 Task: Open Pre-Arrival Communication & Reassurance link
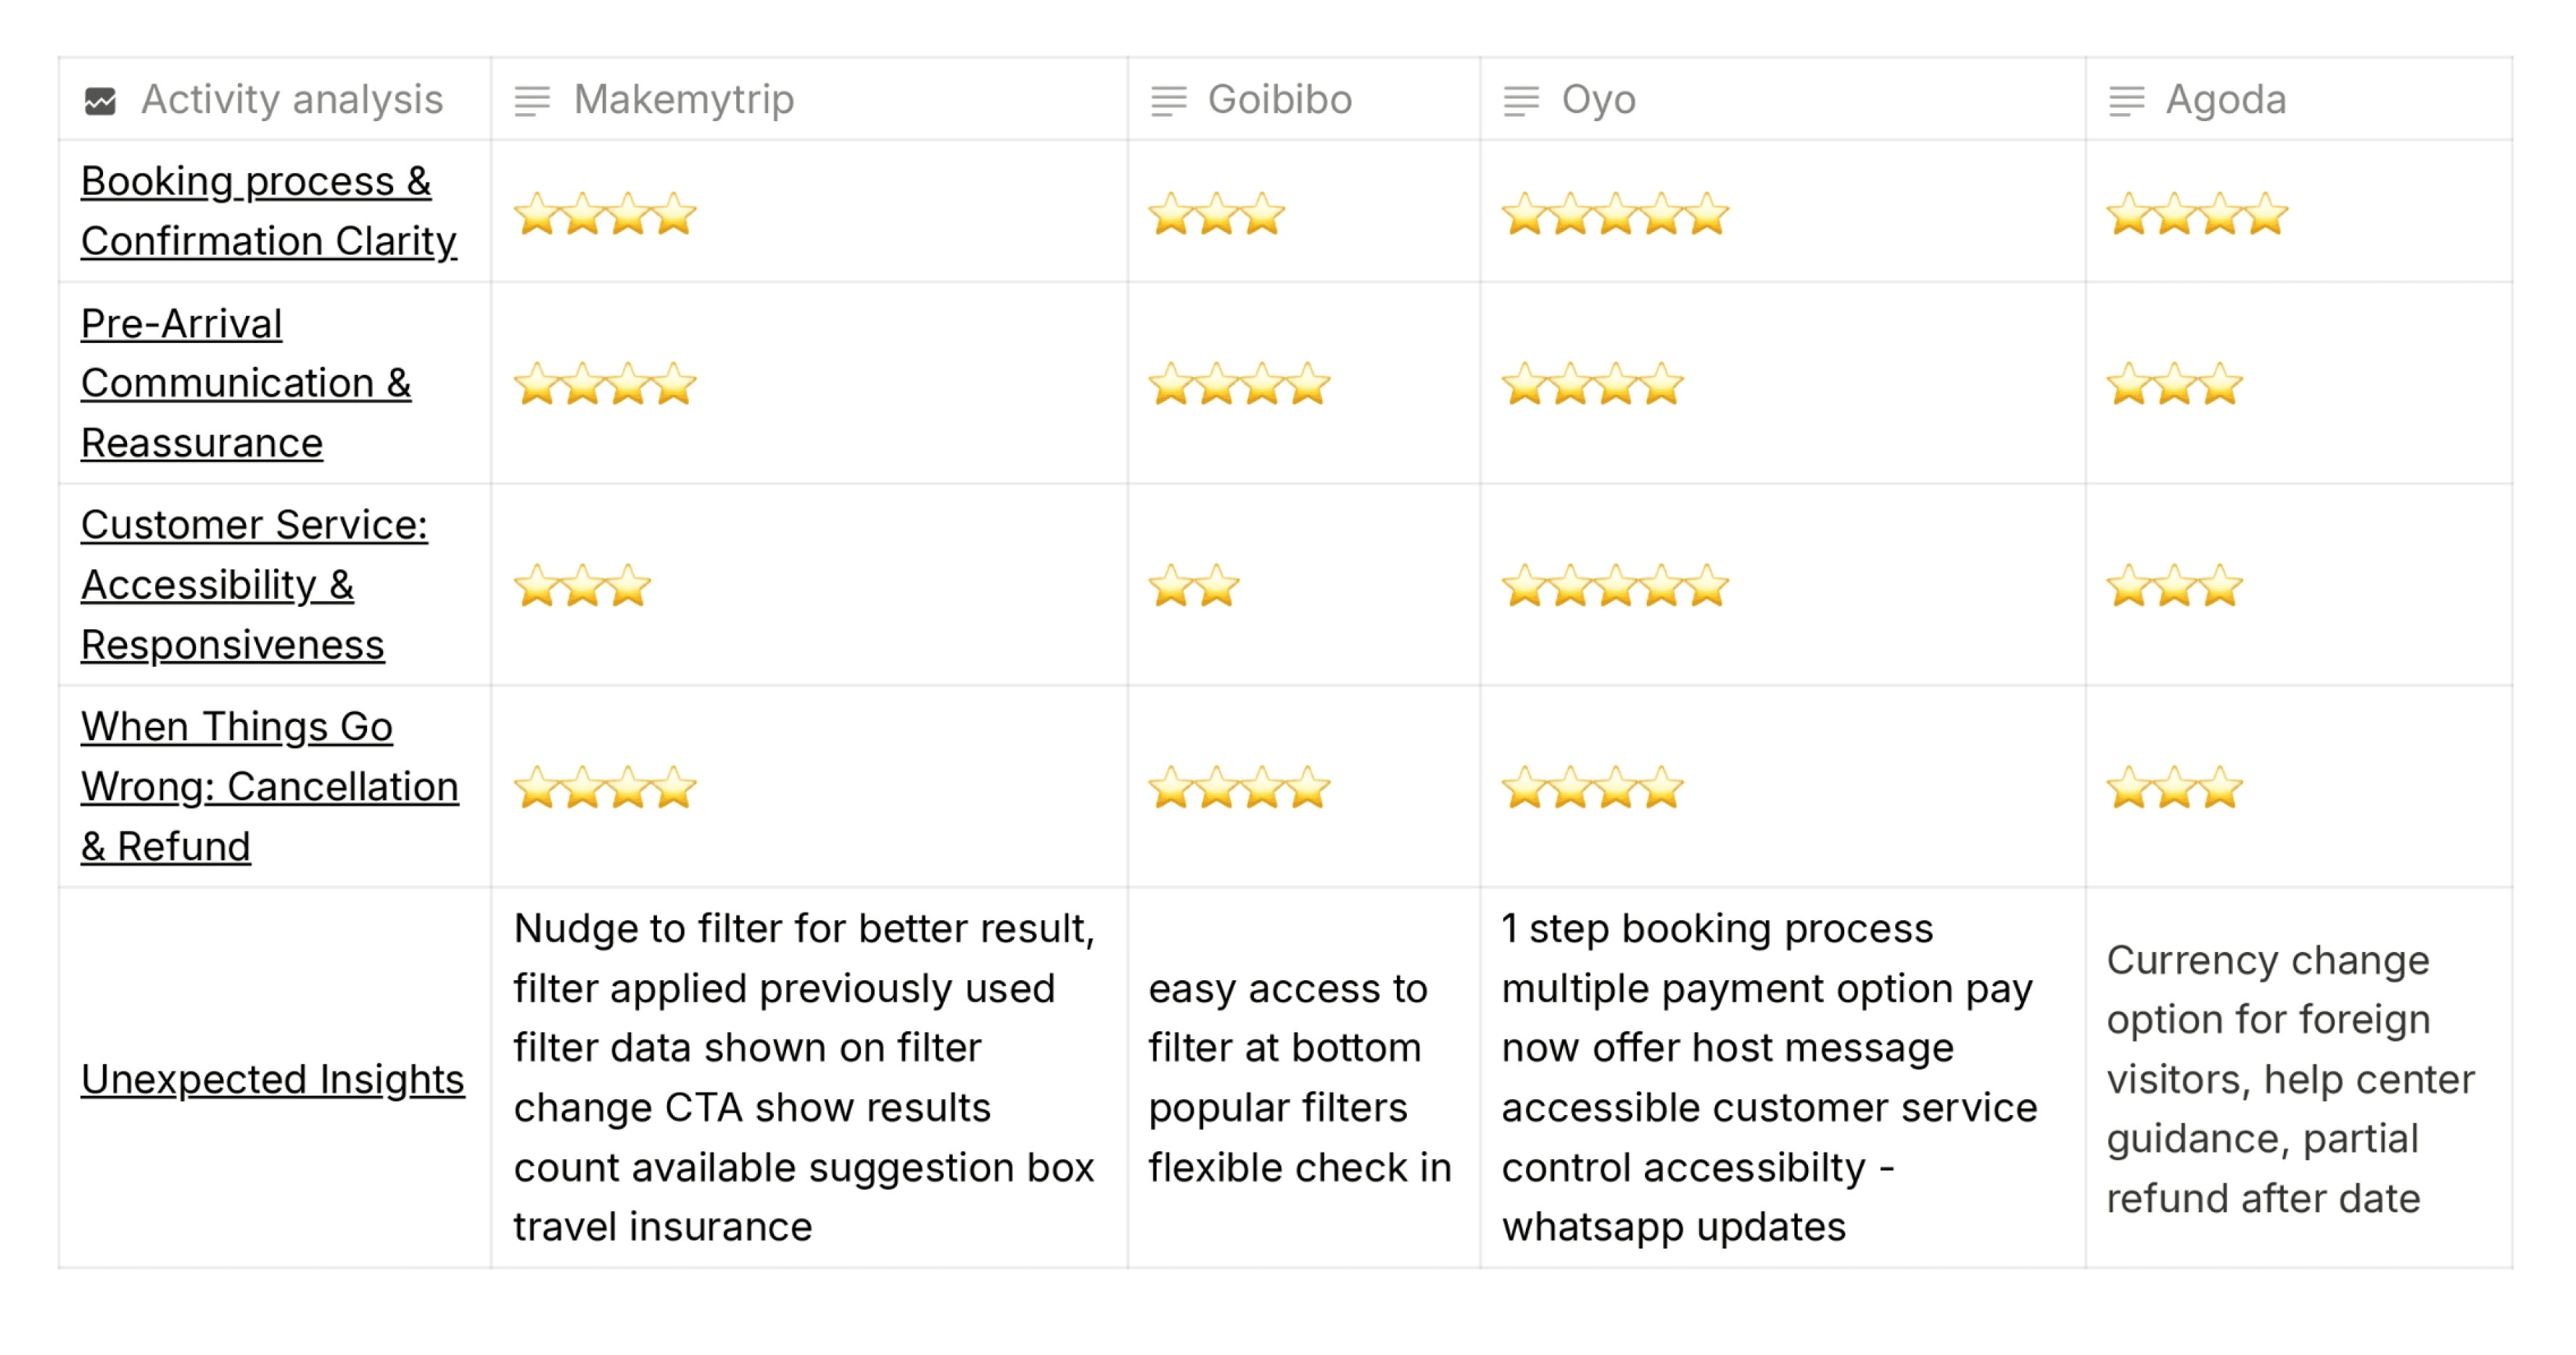tap(246, 383)
